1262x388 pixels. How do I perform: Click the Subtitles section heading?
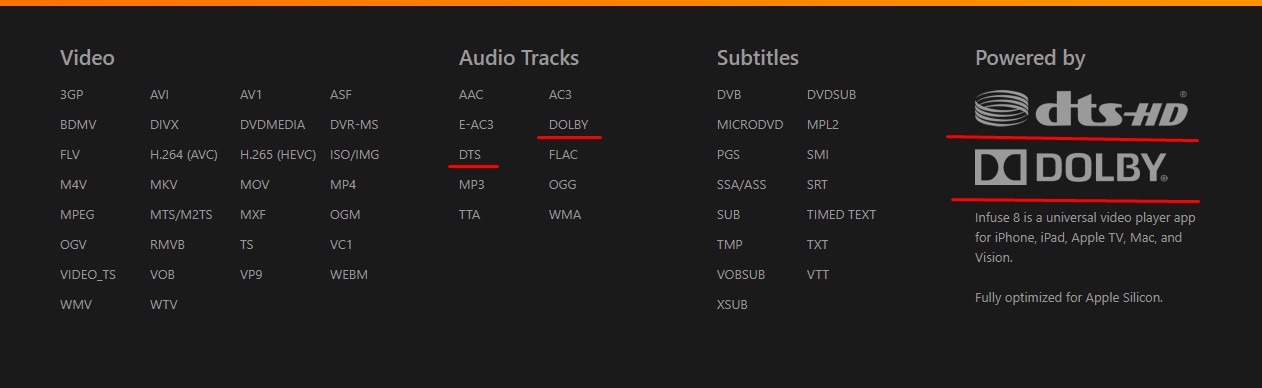pos(758,58)
